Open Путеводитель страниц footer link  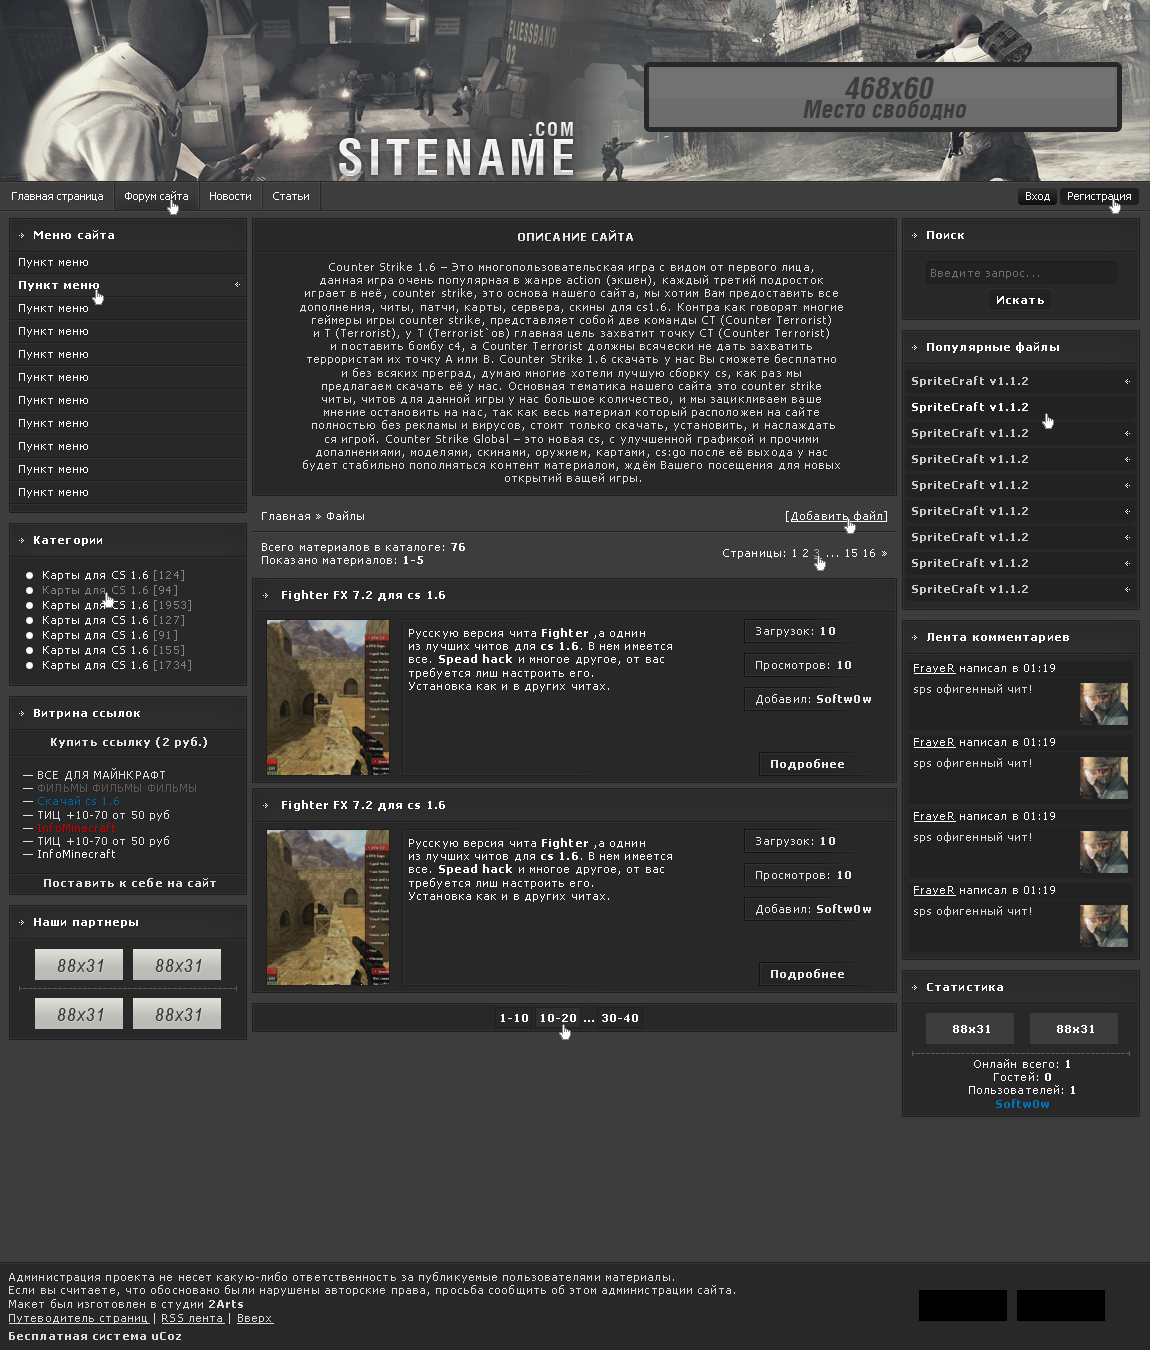[x=78, y=1318]
